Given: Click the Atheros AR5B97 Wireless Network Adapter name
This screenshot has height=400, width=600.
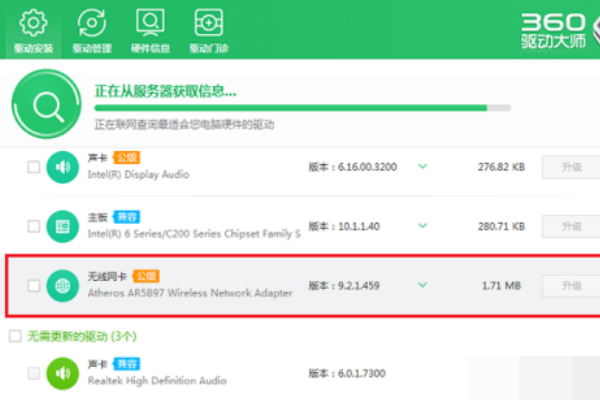Looking at the screenshot, I should 190,293.
